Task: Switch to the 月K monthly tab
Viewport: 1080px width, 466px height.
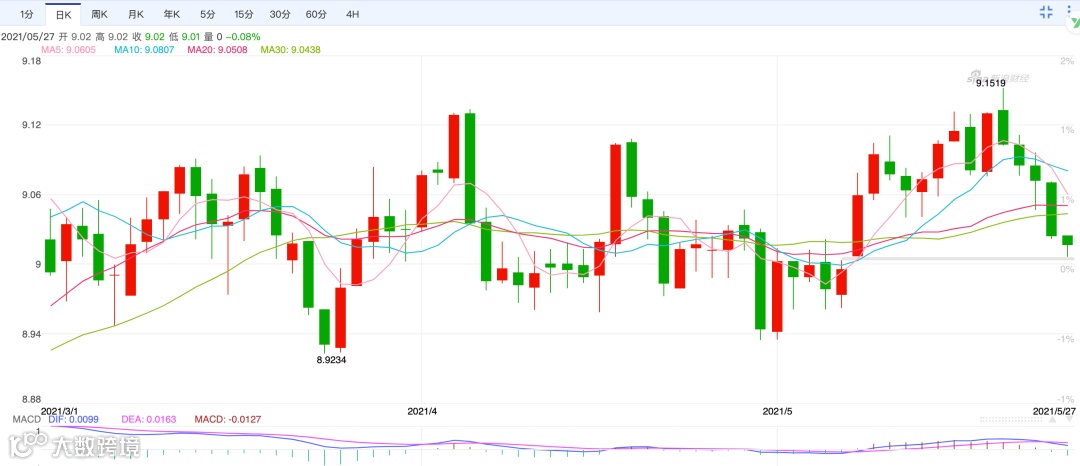Action: coord(136,14)
